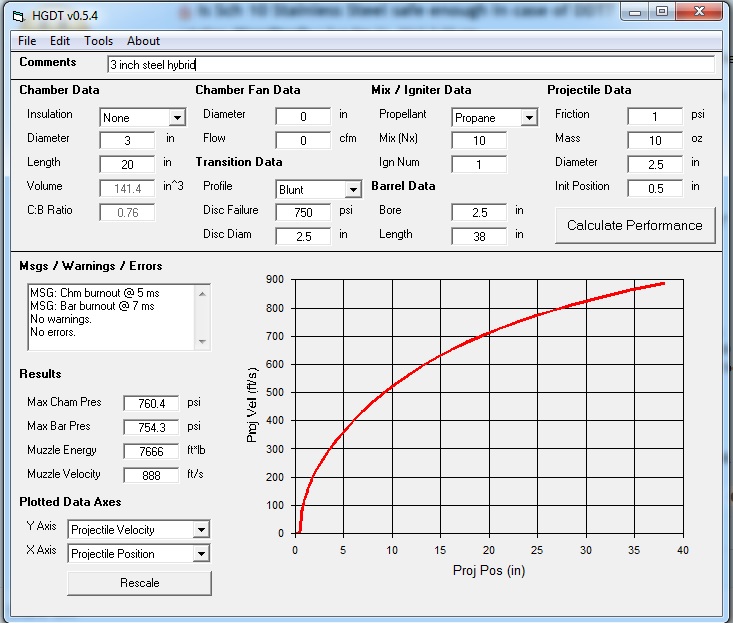Click the Rescale button
The height and width of the screenshot is (623, 733).
[139, 583]
